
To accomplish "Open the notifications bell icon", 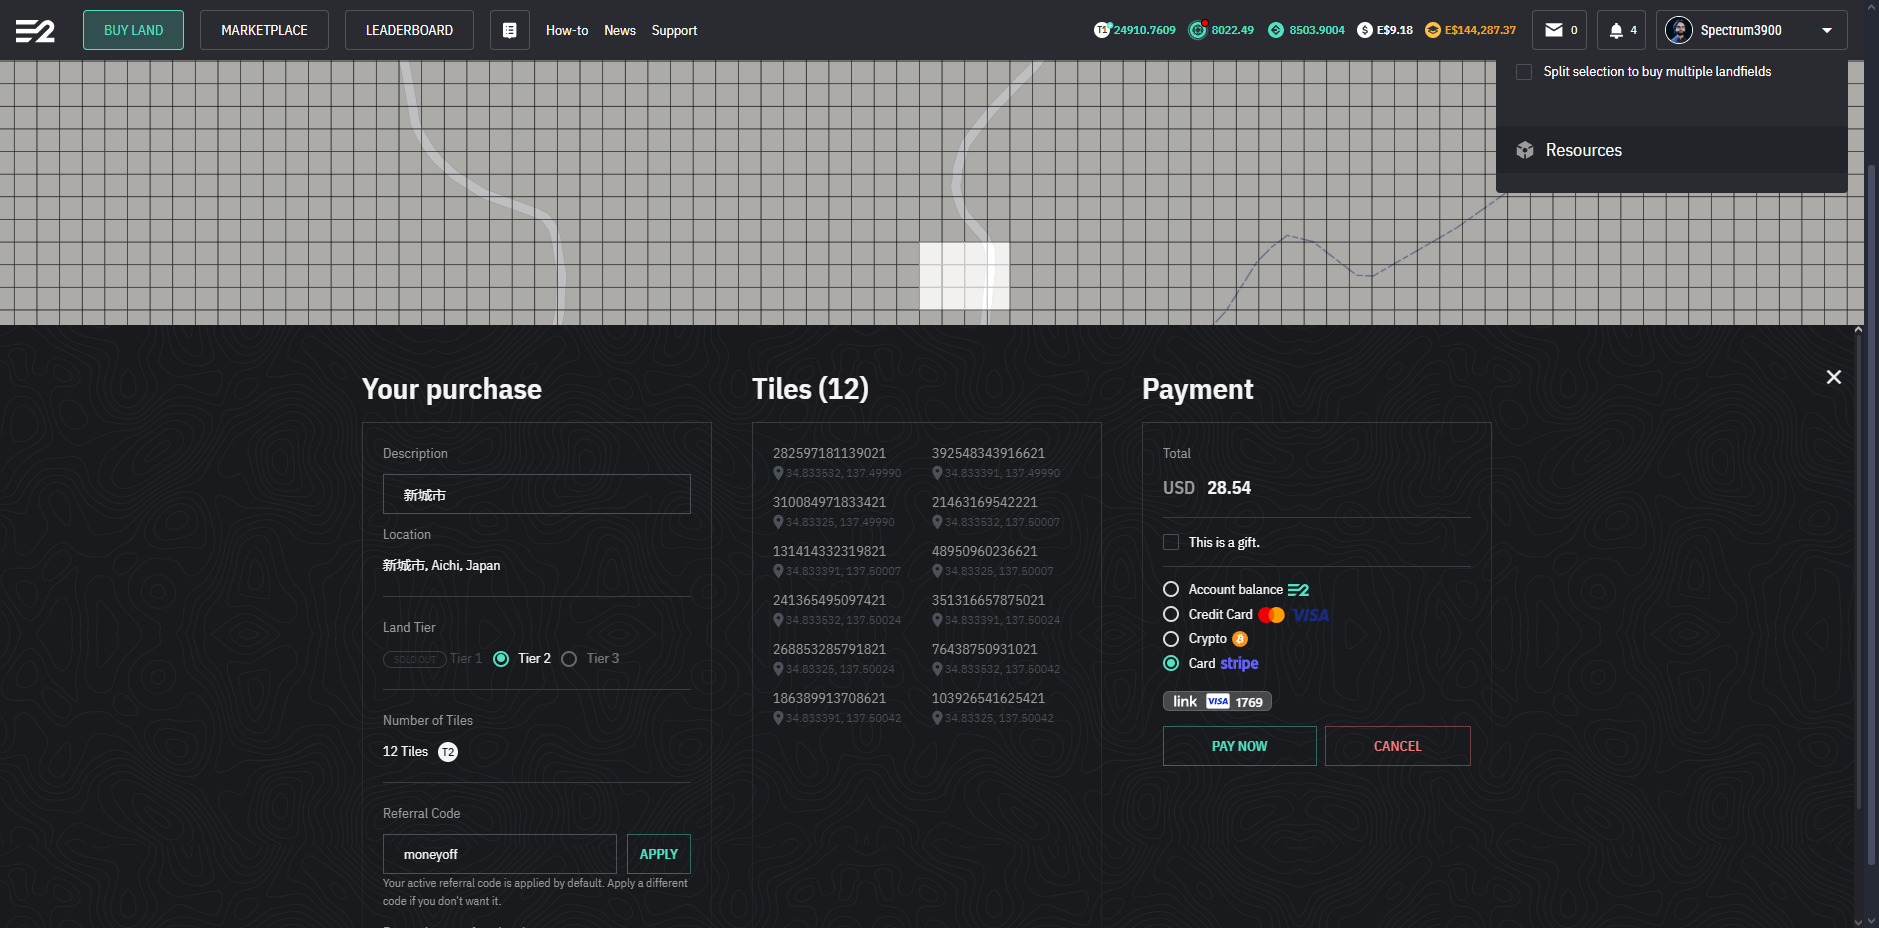I will click(1615, 30).
